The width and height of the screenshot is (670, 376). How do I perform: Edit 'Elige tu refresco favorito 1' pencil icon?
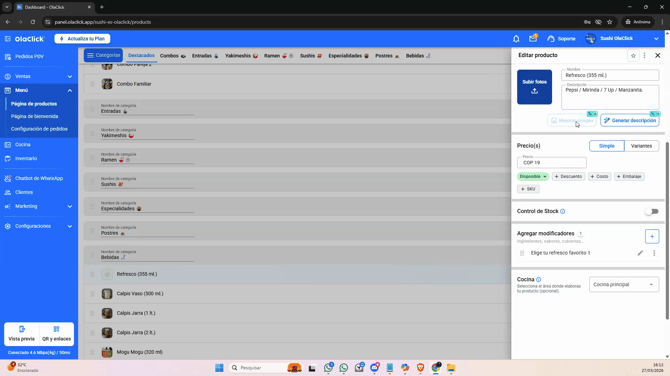640,253
